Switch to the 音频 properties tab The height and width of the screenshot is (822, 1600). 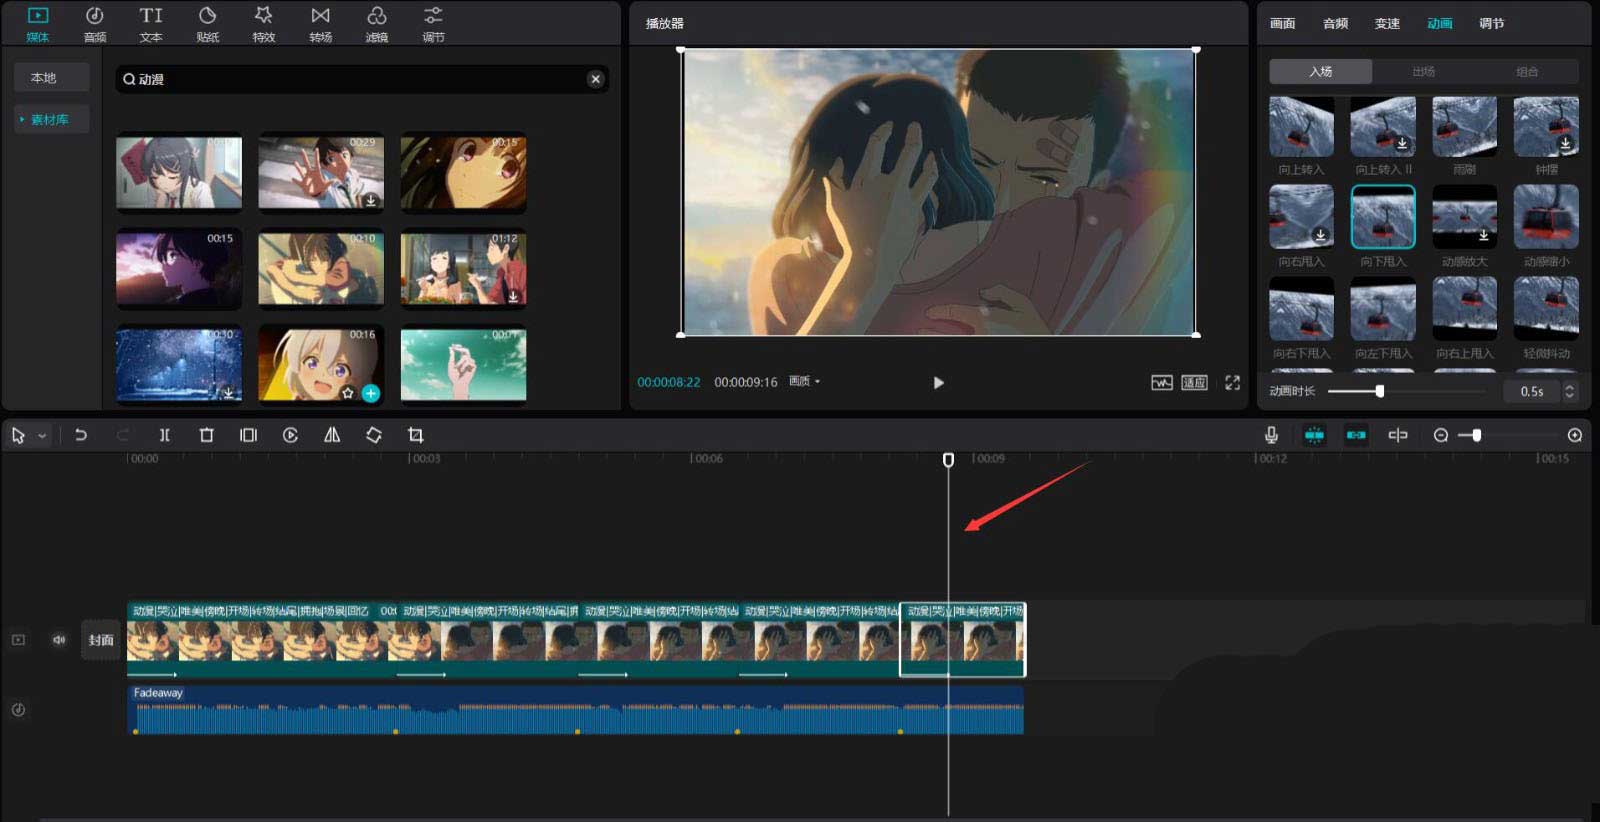1335,23
